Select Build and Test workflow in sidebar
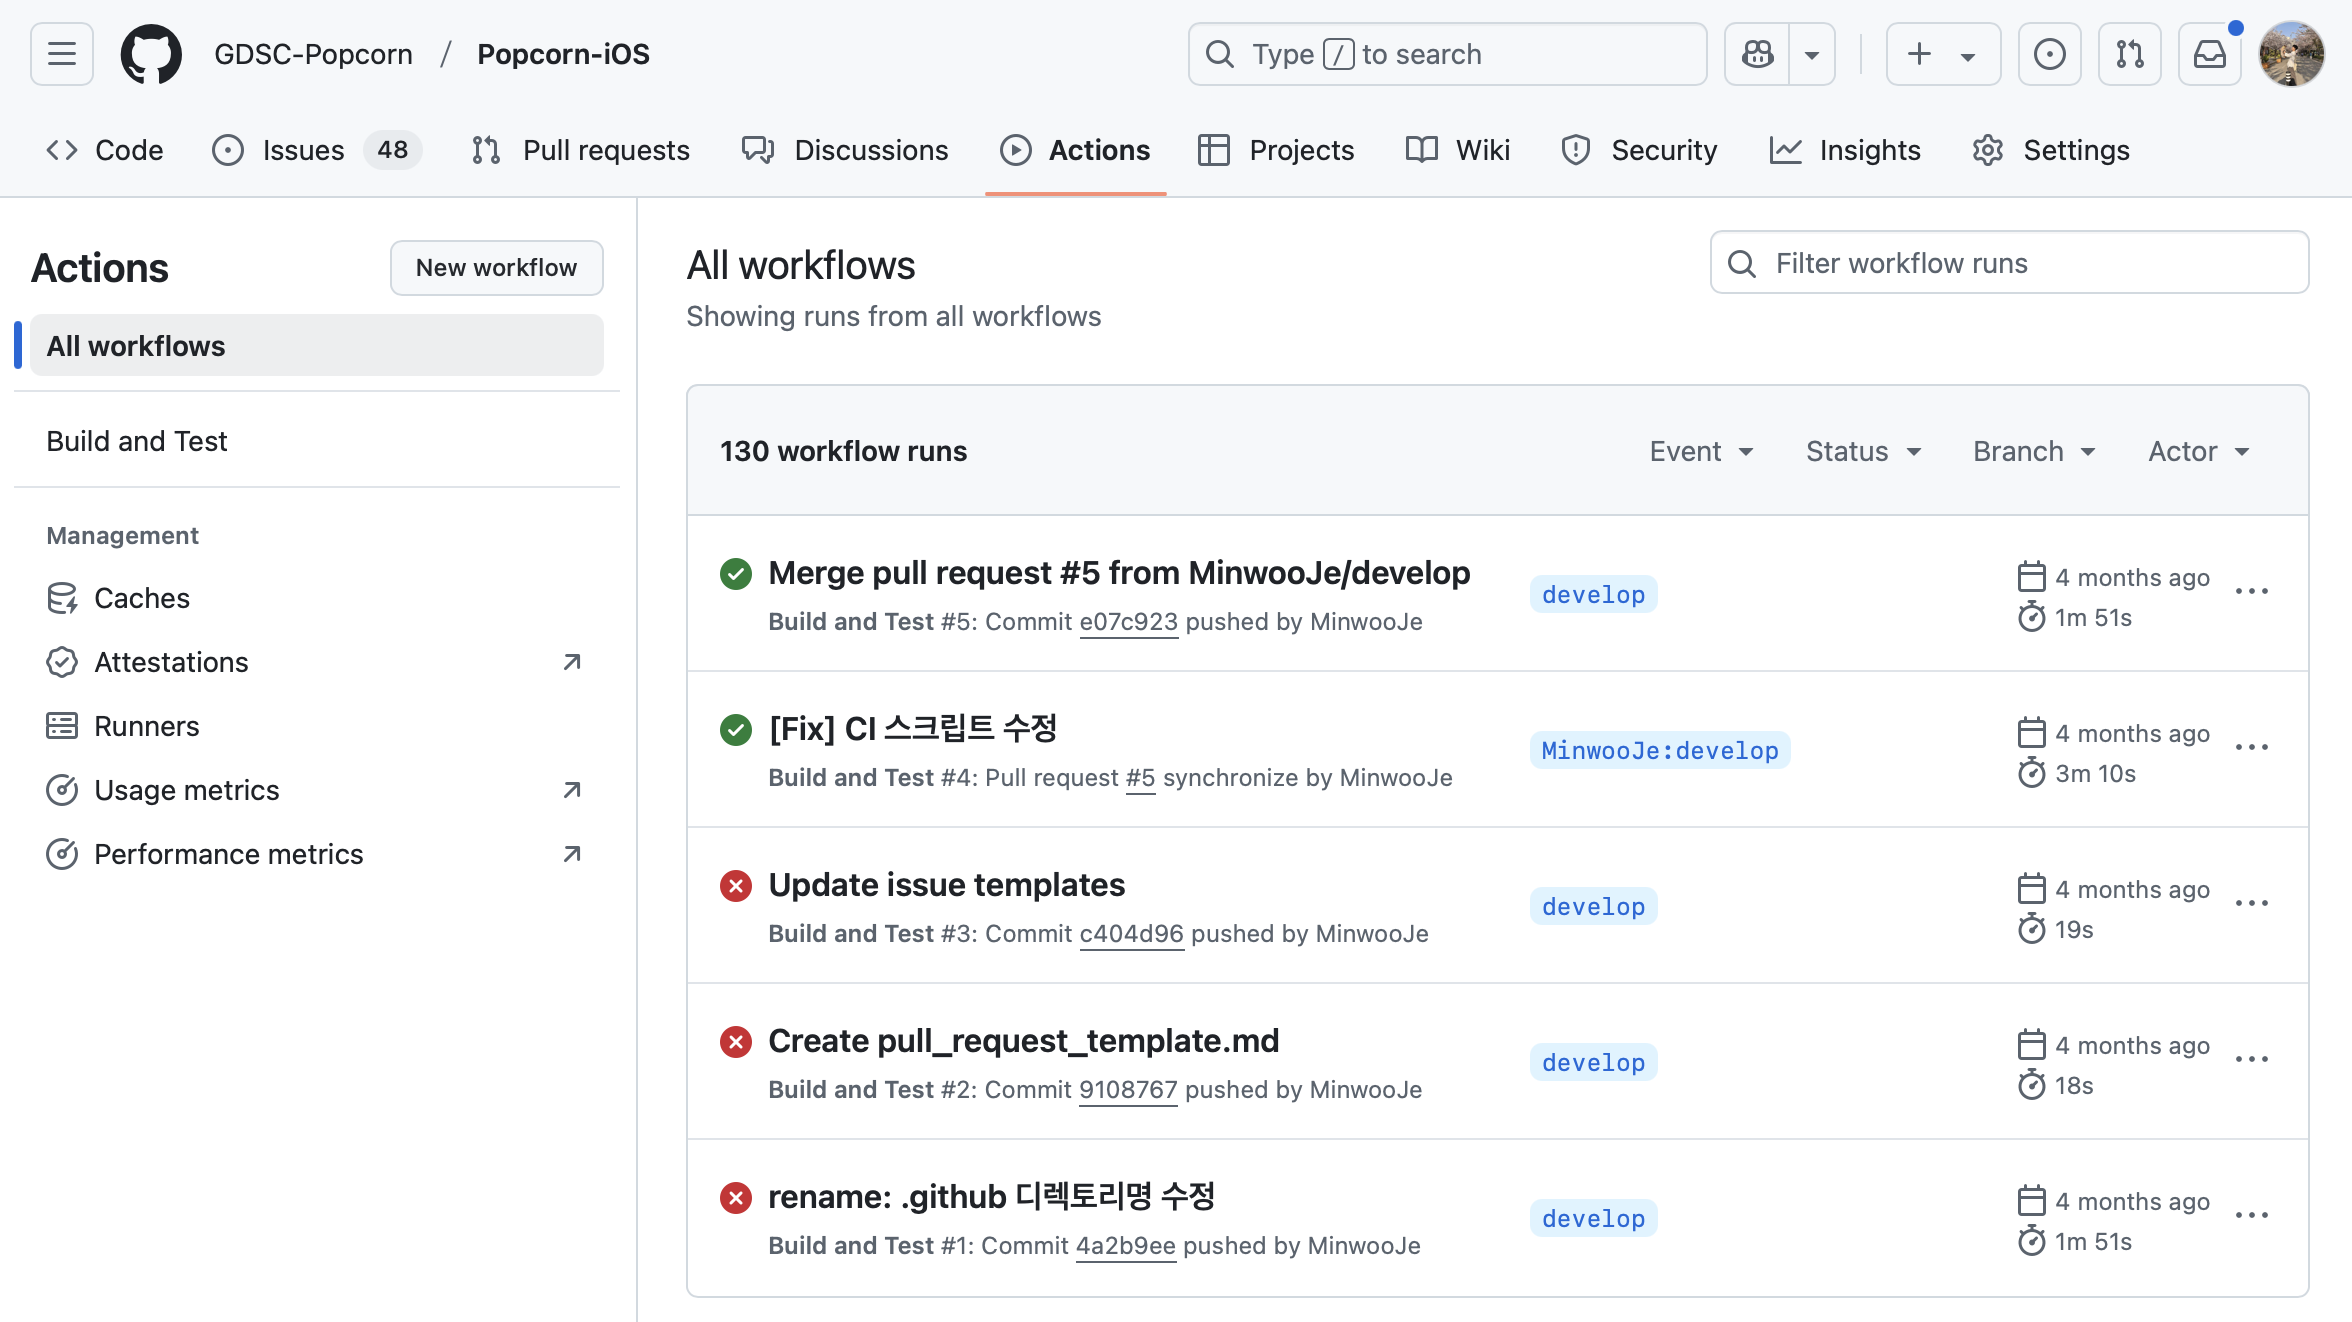 coord(137,441)
